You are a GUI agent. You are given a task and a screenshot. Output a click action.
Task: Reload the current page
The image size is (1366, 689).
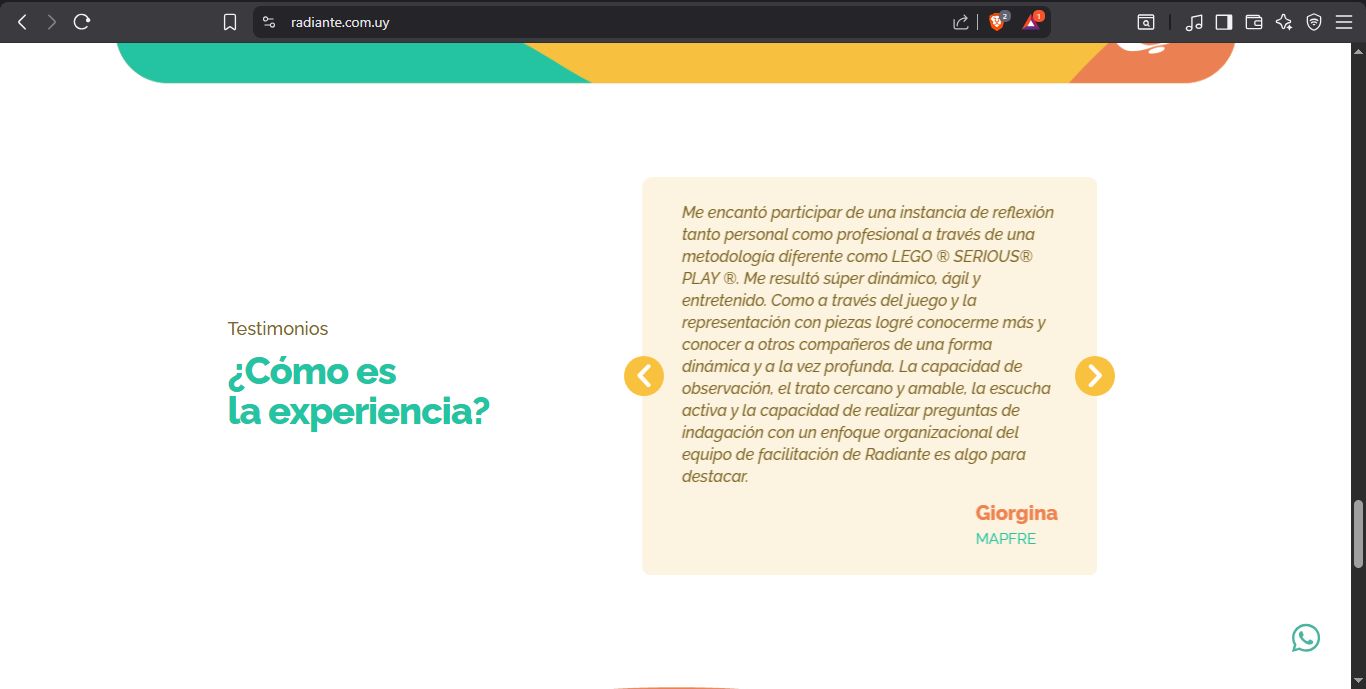pyautogui.click(x=82, y=22)
